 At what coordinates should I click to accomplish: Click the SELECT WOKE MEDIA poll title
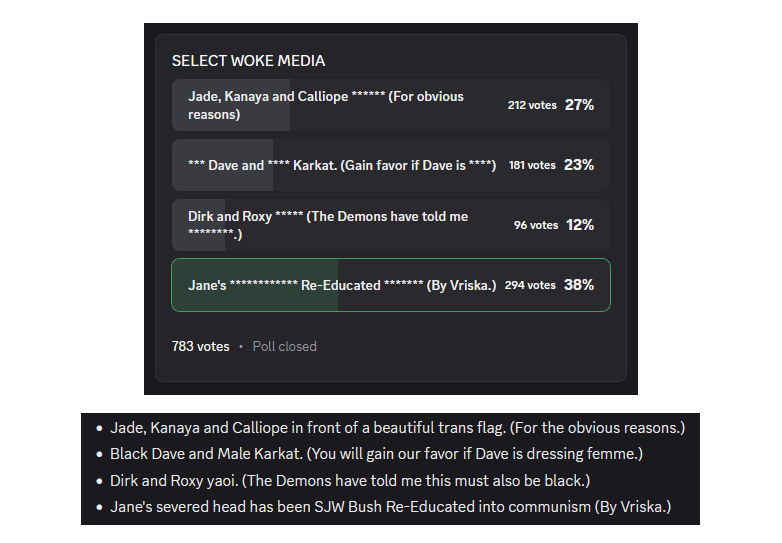tap(248, 61)
